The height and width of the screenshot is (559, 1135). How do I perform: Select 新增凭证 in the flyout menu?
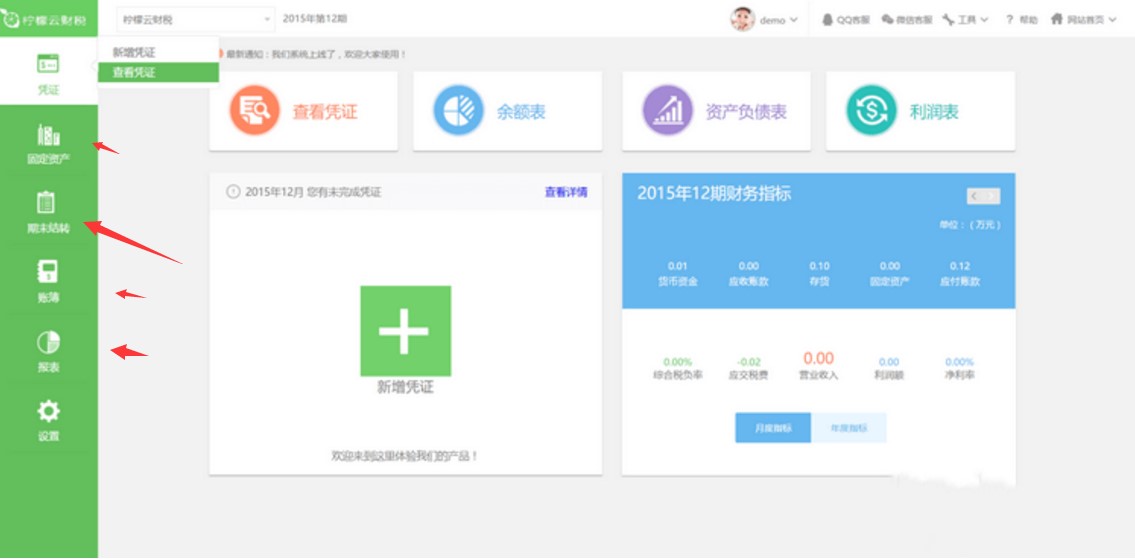coord(134,52)
